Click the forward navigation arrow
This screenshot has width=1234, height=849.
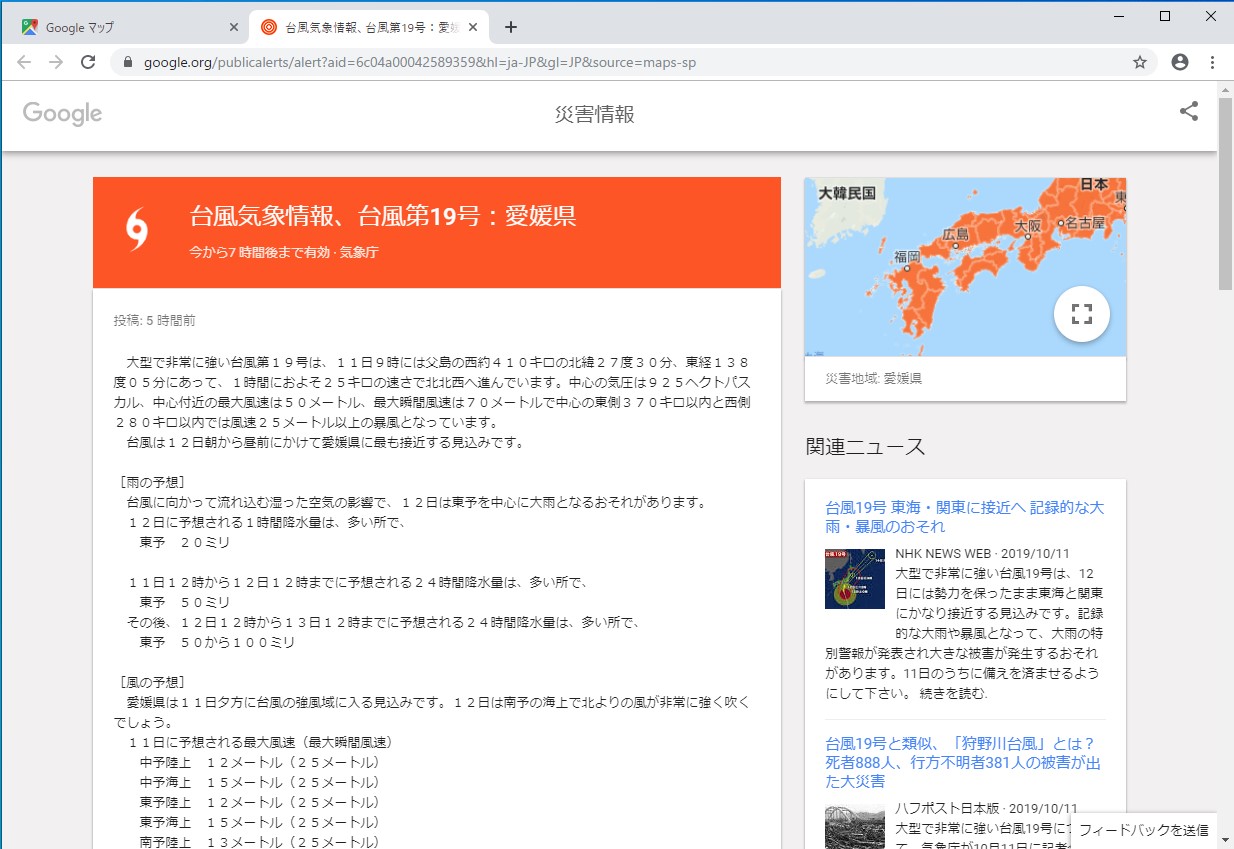pyautogui.click(x=56, y=61)
